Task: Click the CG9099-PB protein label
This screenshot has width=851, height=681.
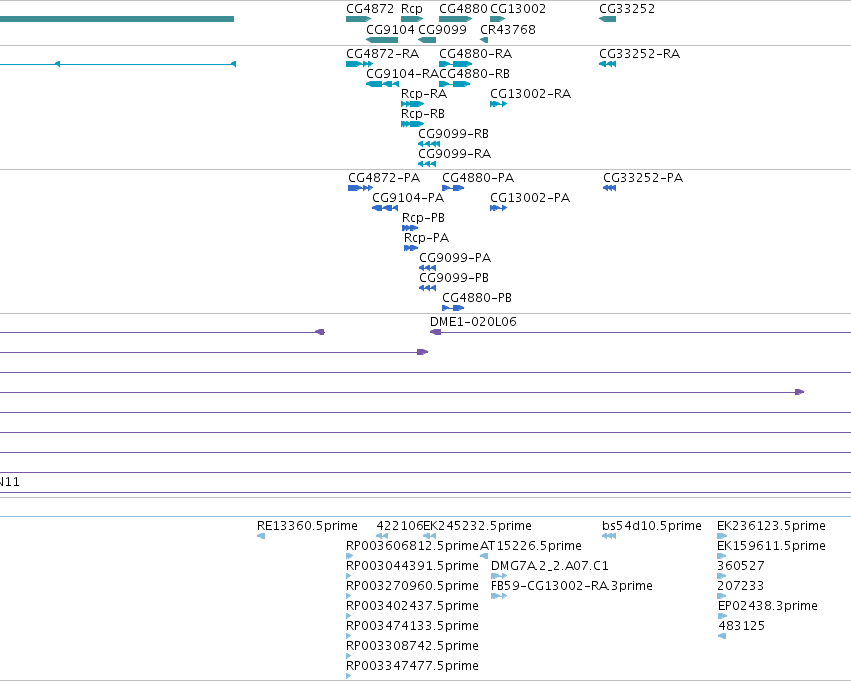Action: 454,278
